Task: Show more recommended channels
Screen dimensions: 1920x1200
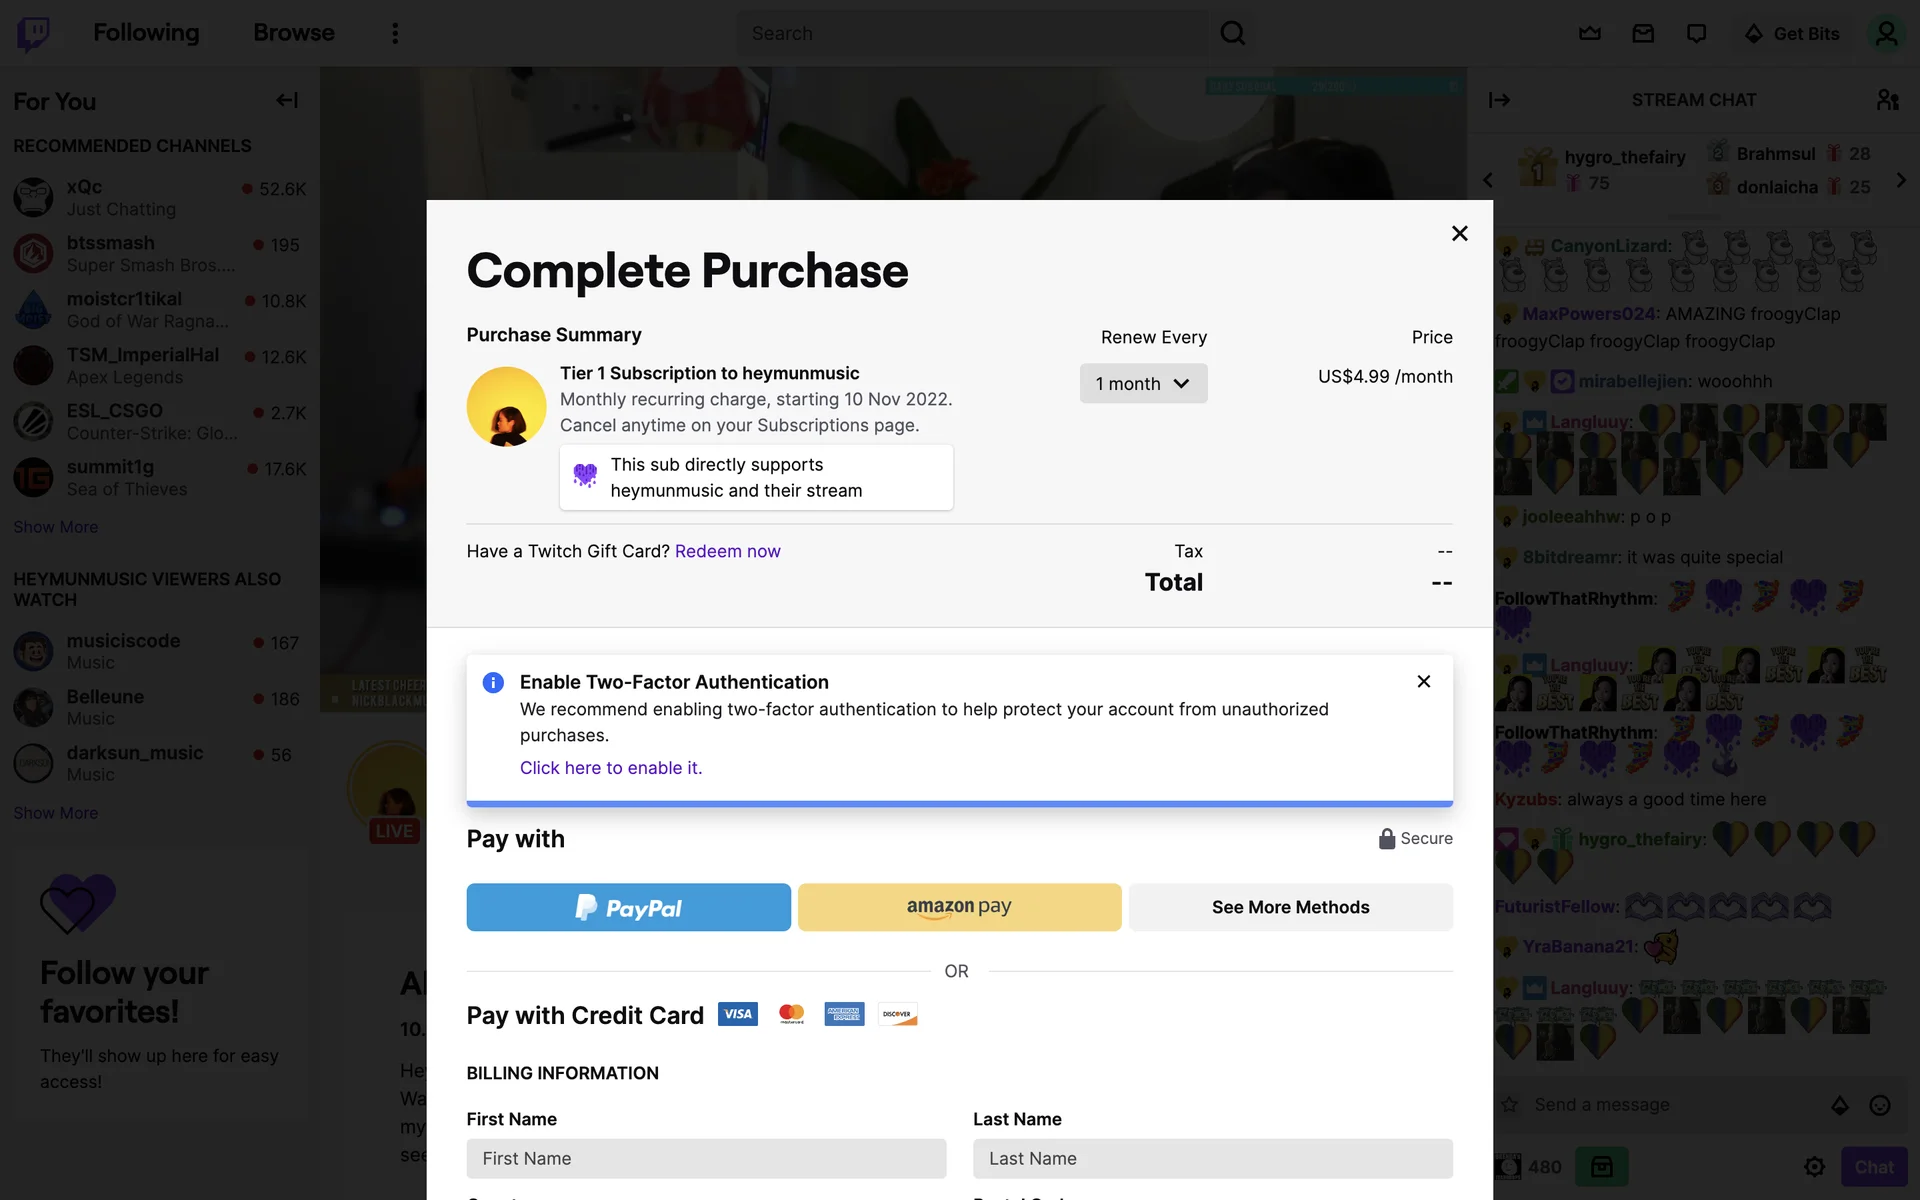Action: (56, 527)
